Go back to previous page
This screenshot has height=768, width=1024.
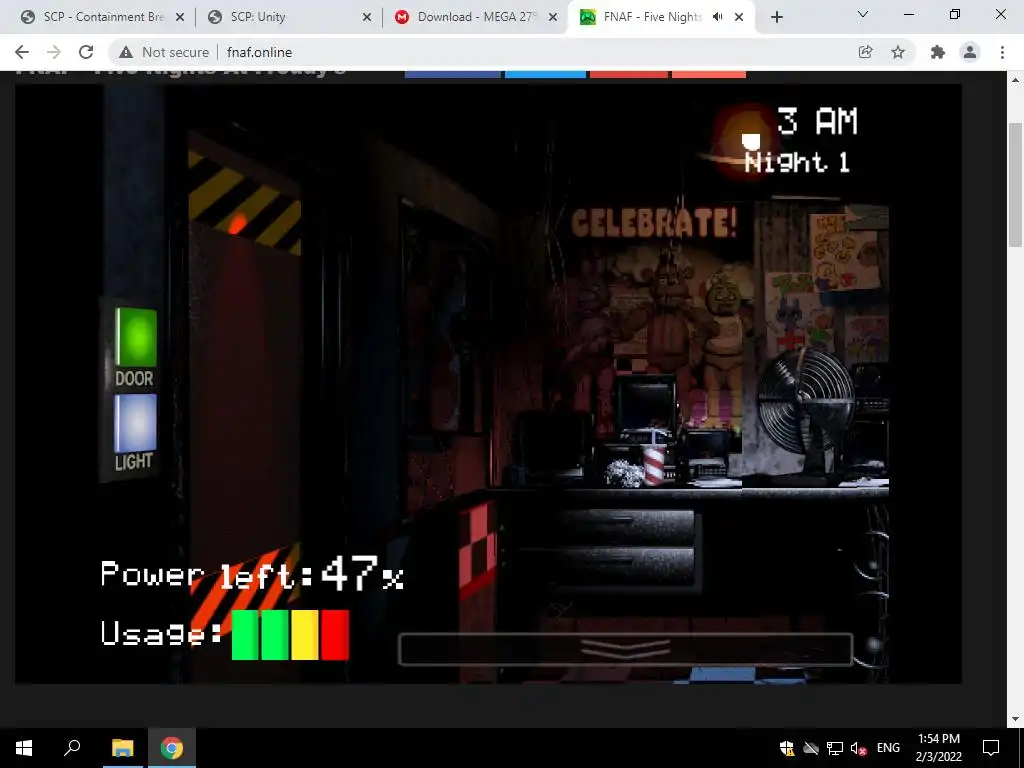pyautogui.click(x=22, y=52)
